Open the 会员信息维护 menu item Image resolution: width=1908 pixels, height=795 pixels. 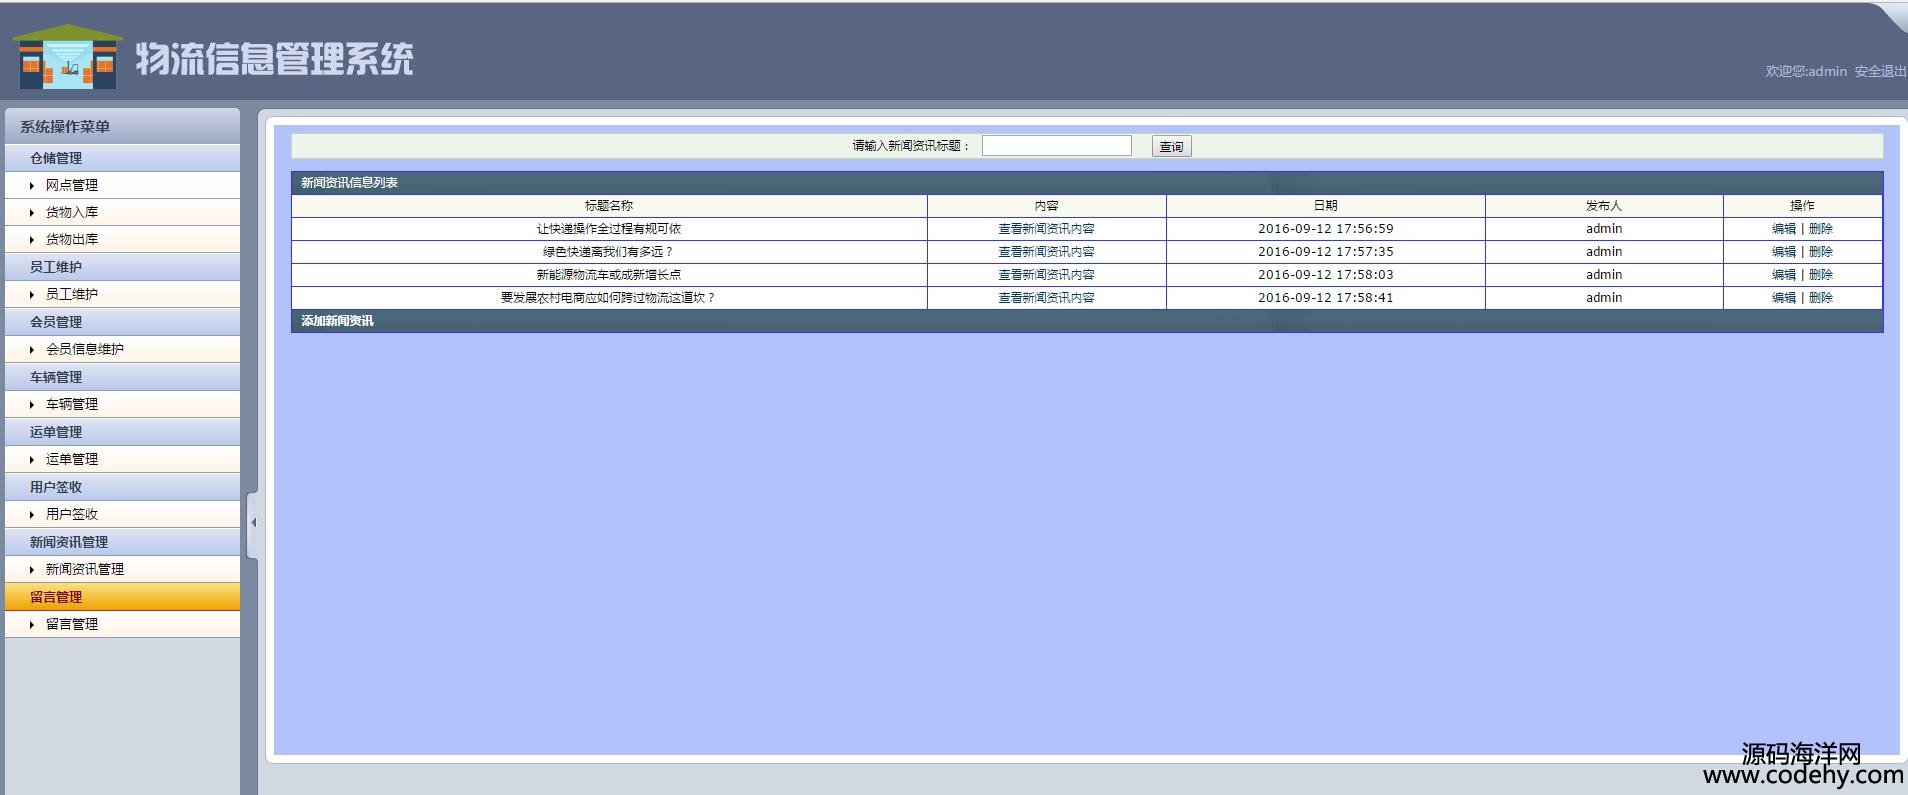point(85,349)
